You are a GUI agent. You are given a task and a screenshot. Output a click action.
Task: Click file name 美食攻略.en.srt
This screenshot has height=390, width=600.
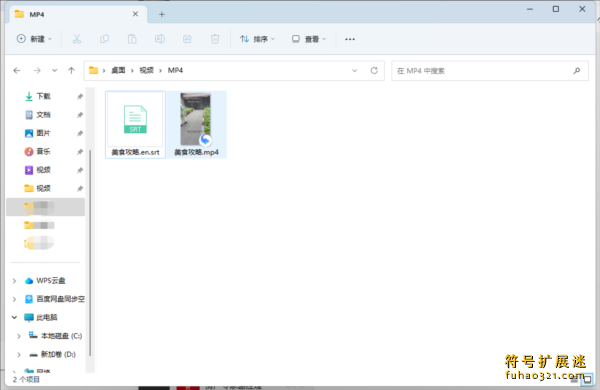tap(135, 152)
